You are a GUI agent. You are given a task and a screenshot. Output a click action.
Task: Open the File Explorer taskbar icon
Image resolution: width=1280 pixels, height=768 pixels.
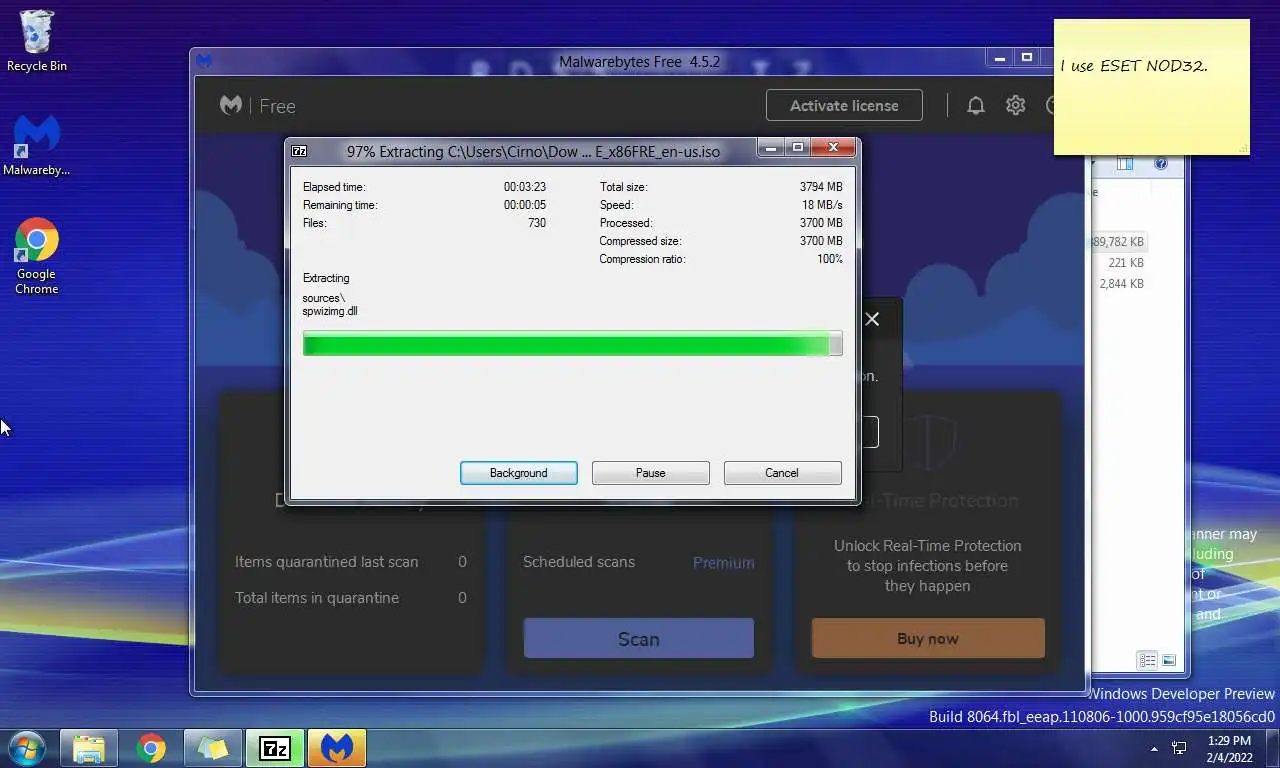tap(89, 748)
